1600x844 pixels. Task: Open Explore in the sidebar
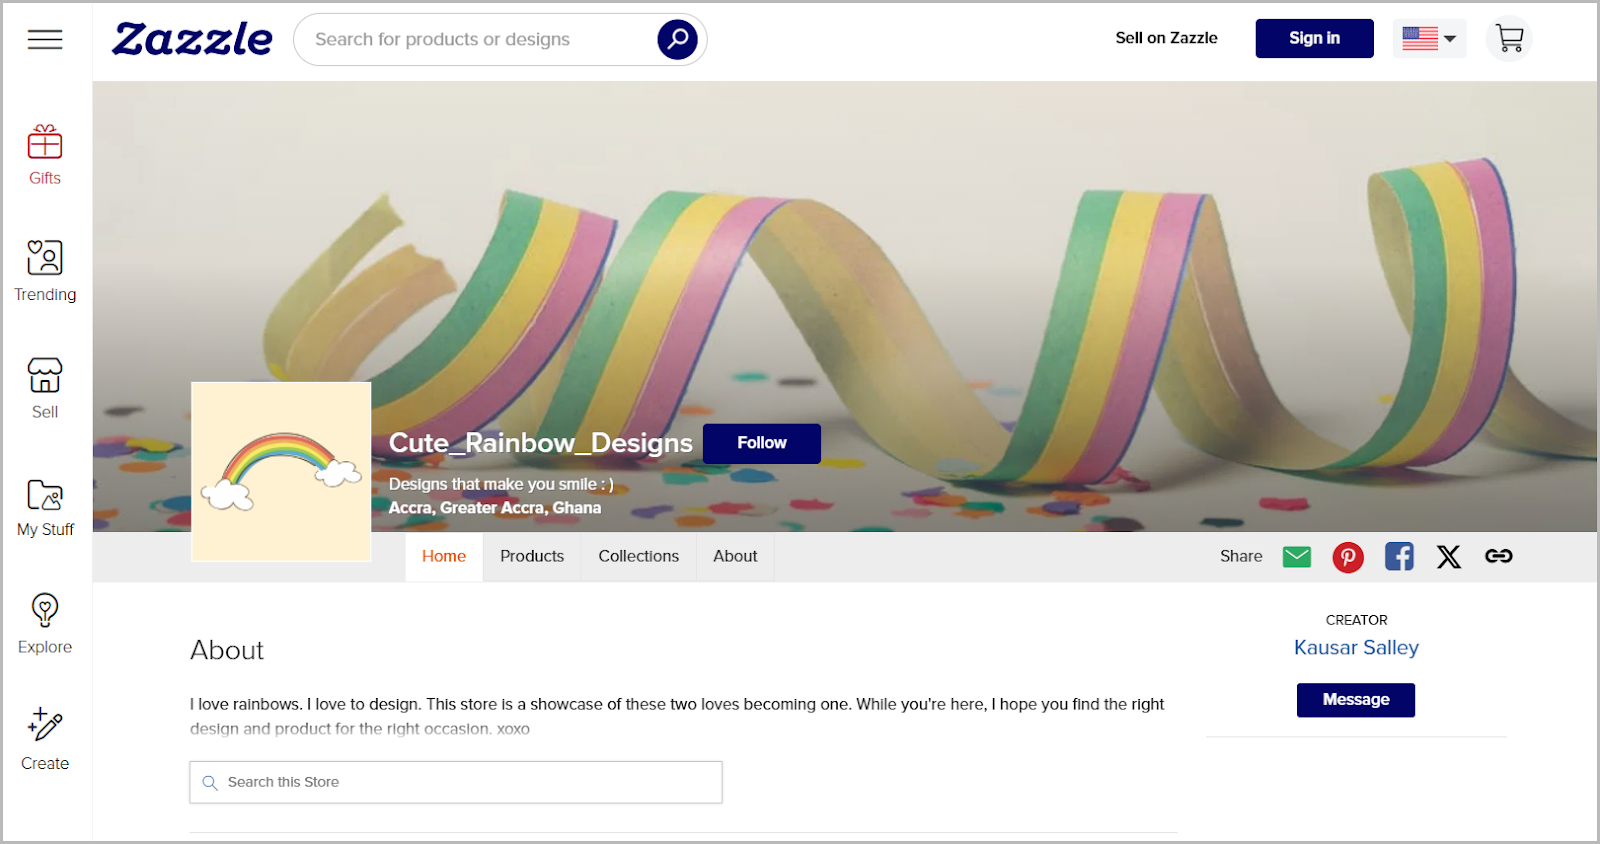(x=45, y=624)
